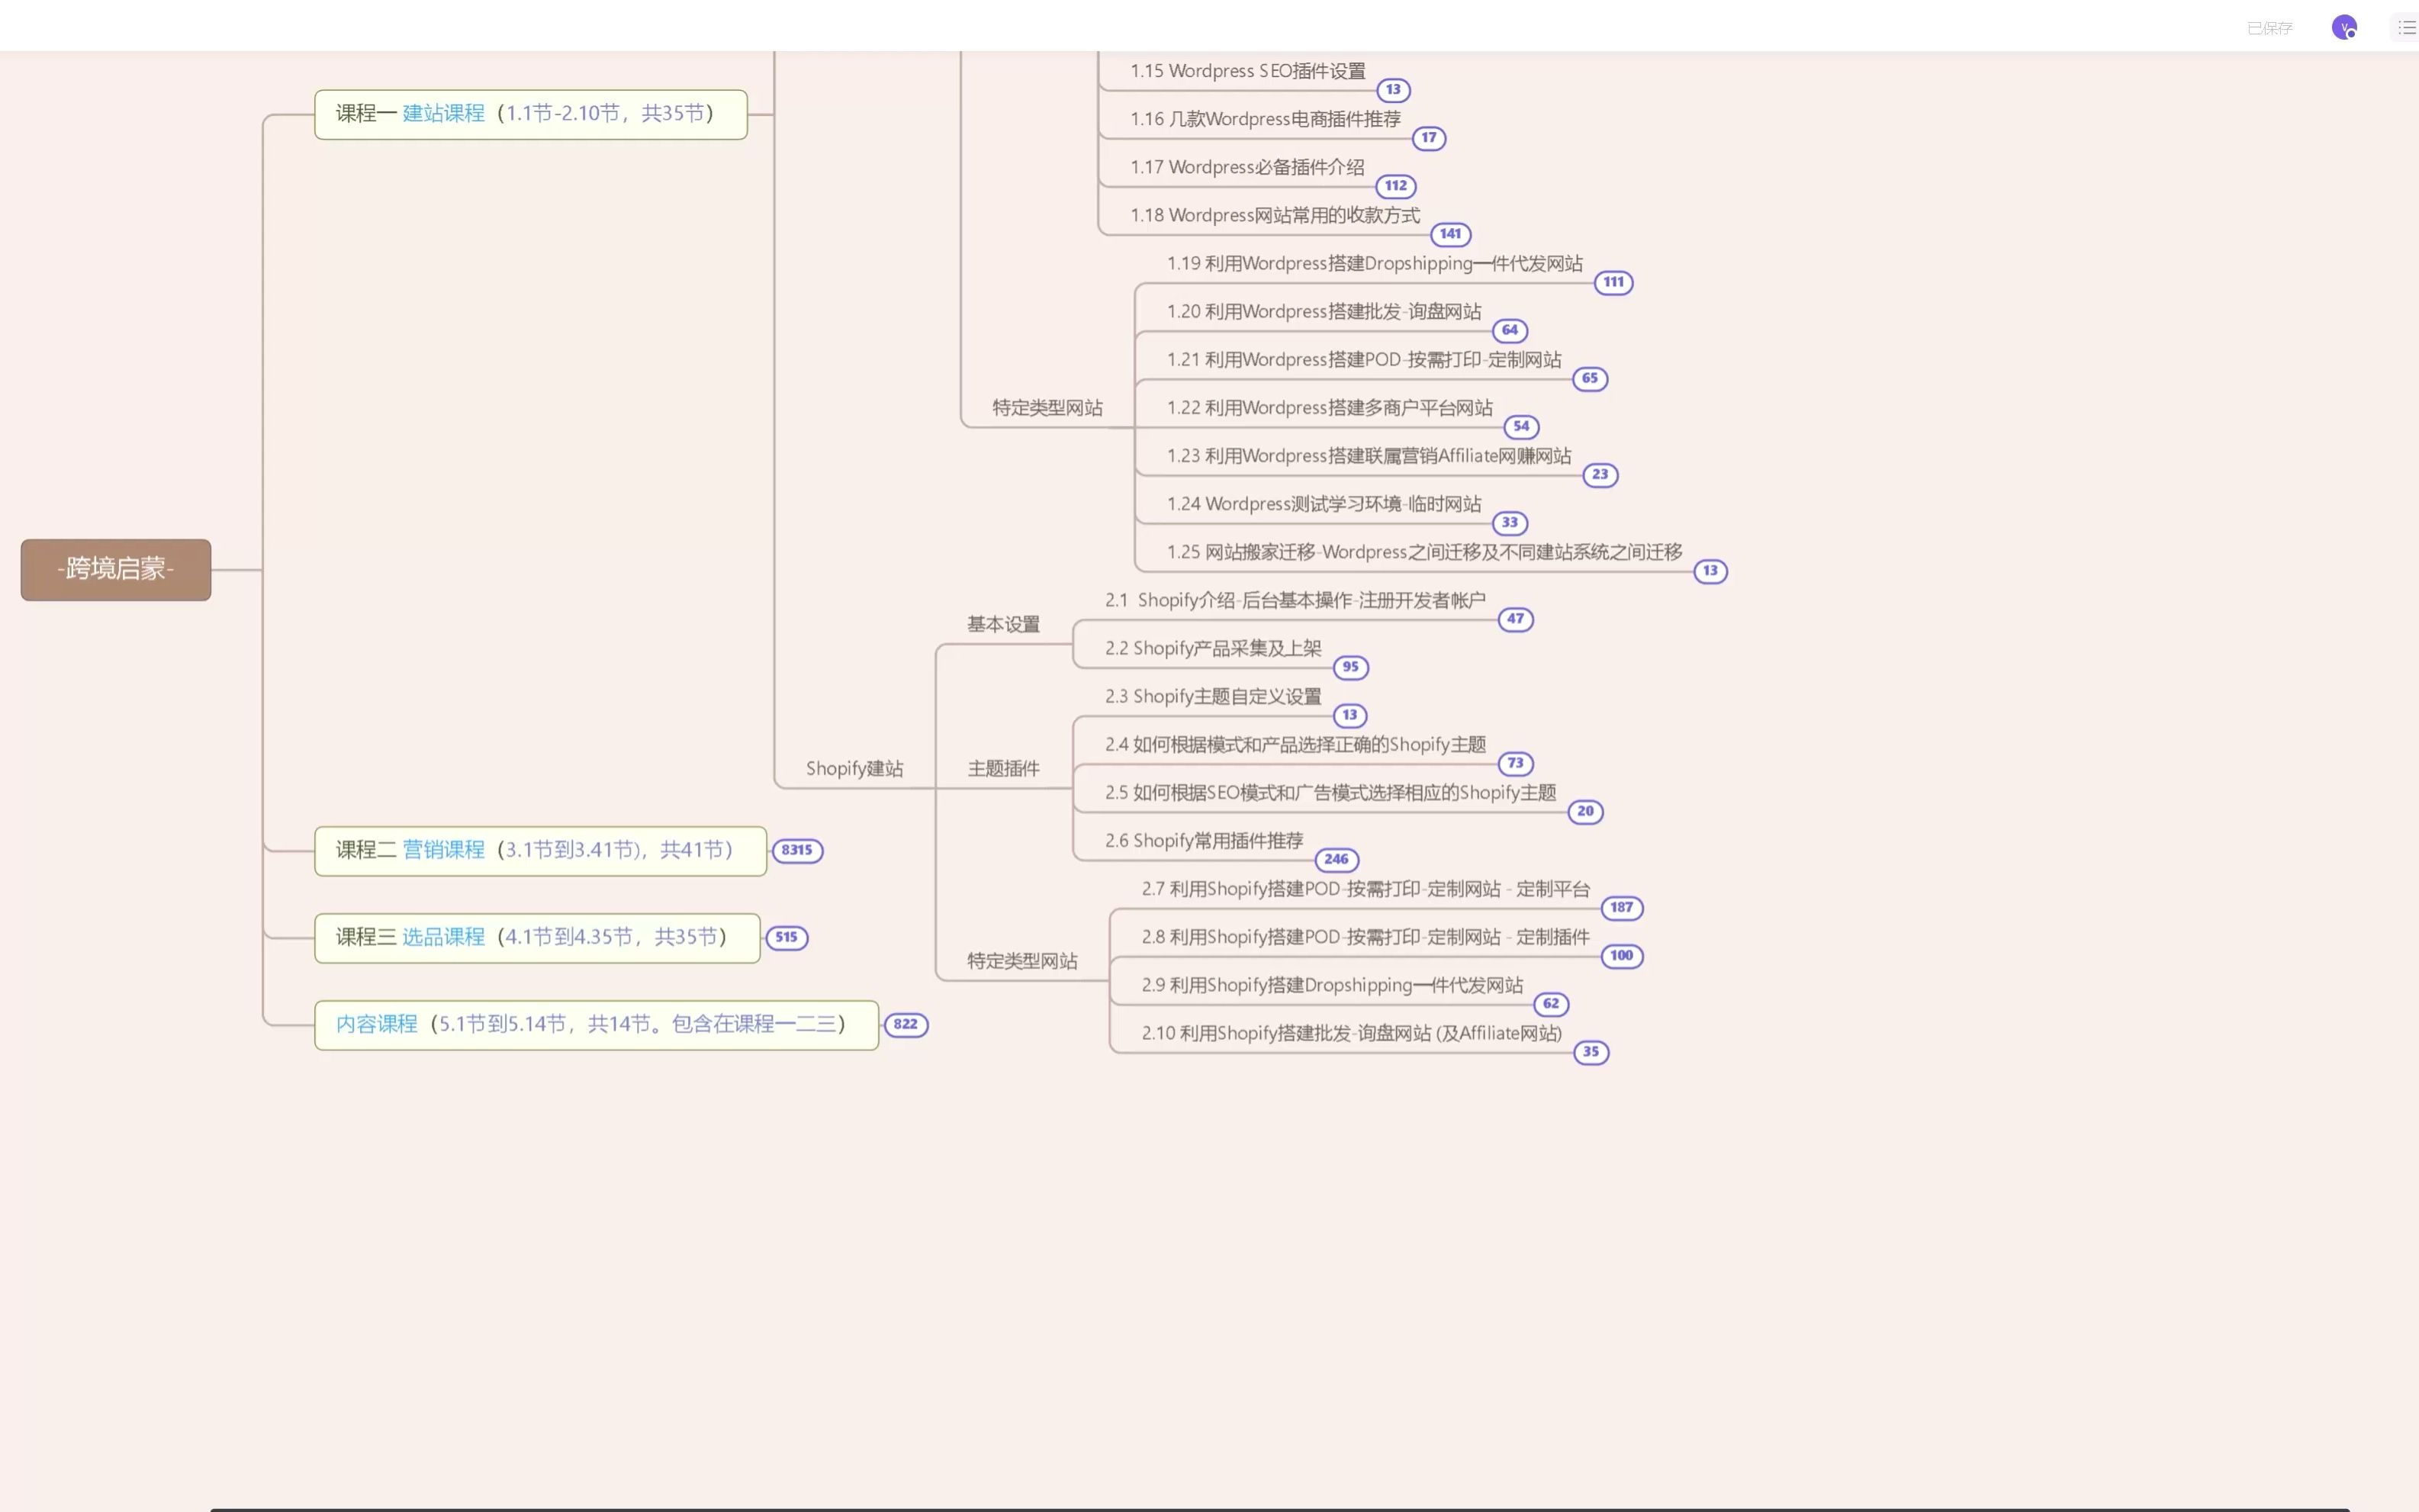Select node 2.8 定制插件
The image size is (2419, 1512).
click(x=1365, y=936)
